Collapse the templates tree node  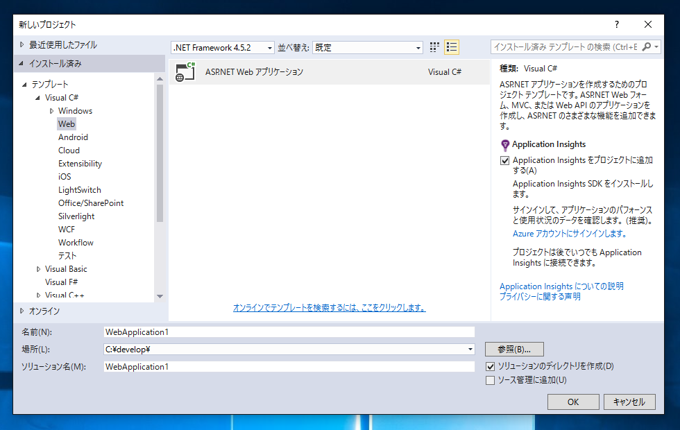[24, 85]
